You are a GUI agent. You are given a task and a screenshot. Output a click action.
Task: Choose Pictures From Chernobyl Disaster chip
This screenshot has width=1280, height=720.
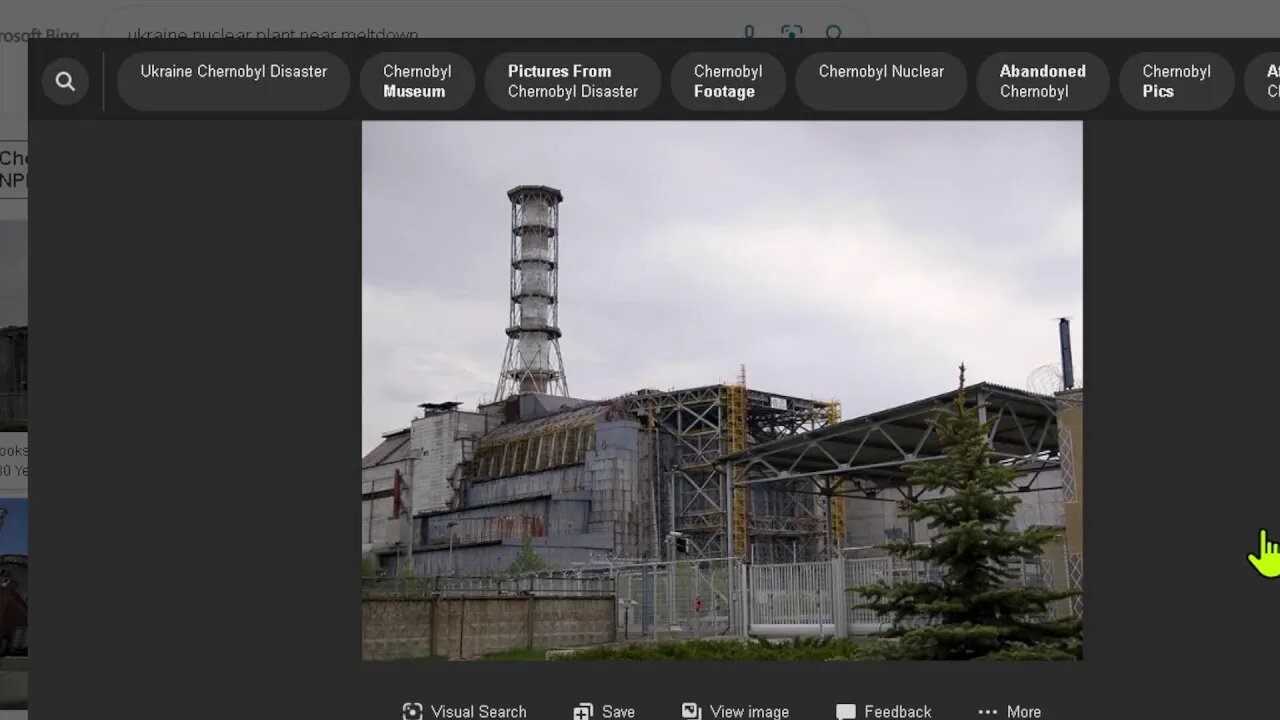pos(572,81)
